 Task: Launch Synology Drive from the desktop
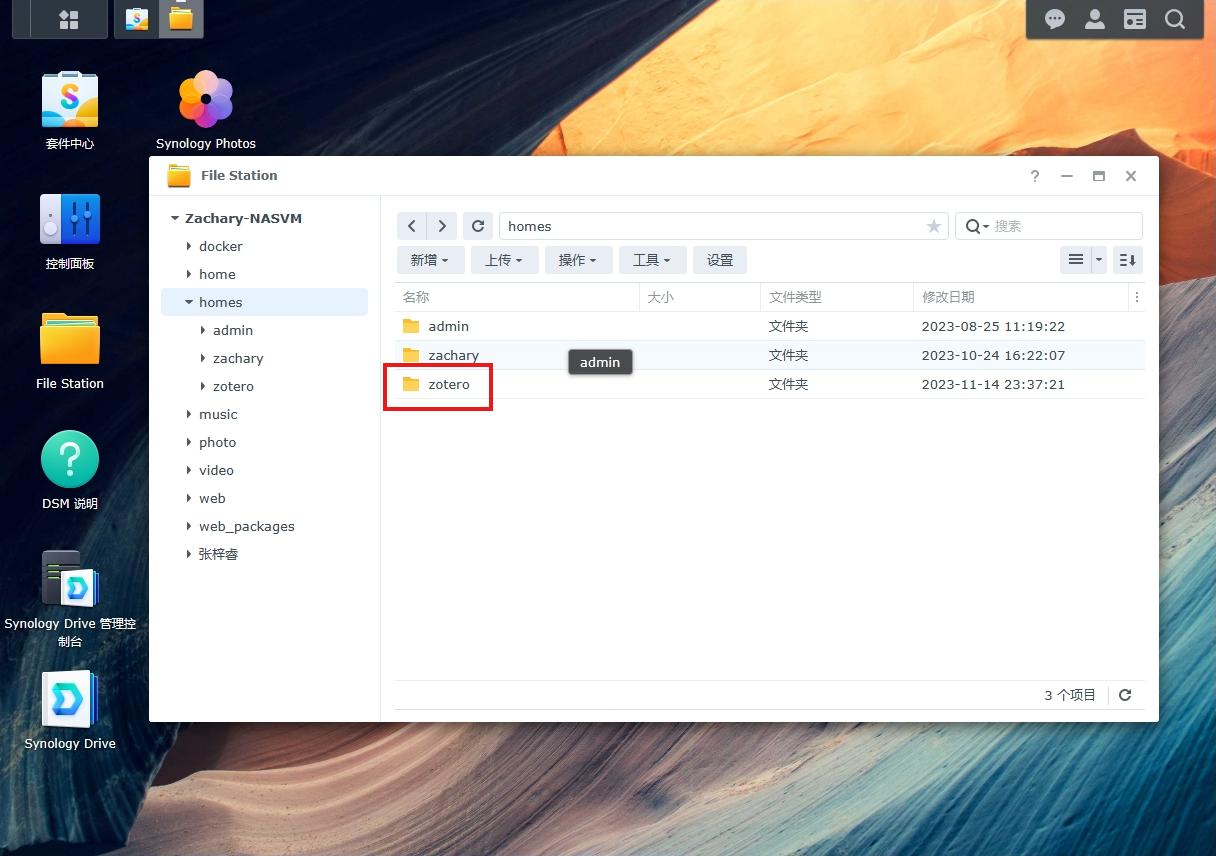click(70, 710)
